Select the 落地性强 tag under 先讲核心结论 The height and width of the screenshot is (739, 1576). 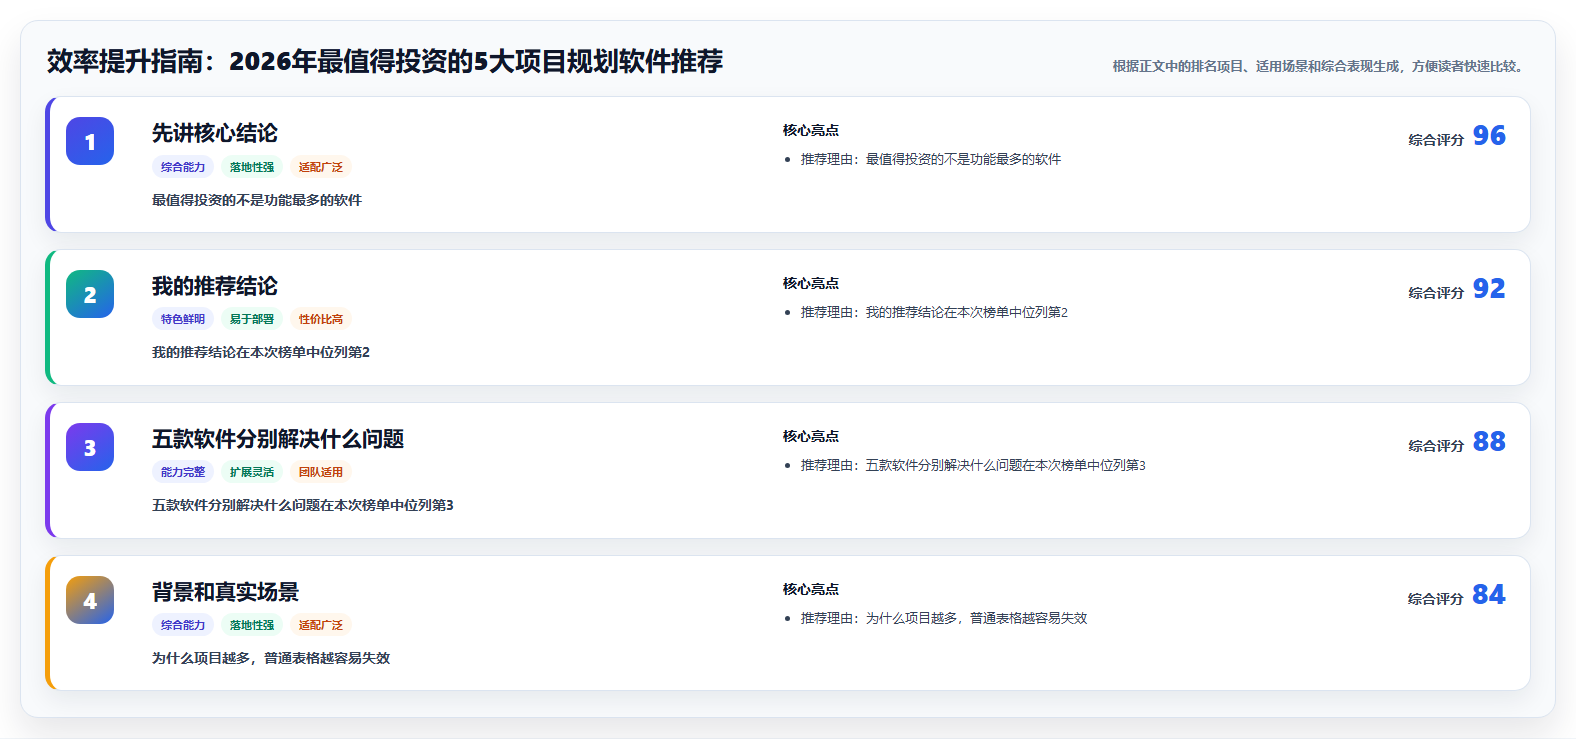click(x=252, y=167)
